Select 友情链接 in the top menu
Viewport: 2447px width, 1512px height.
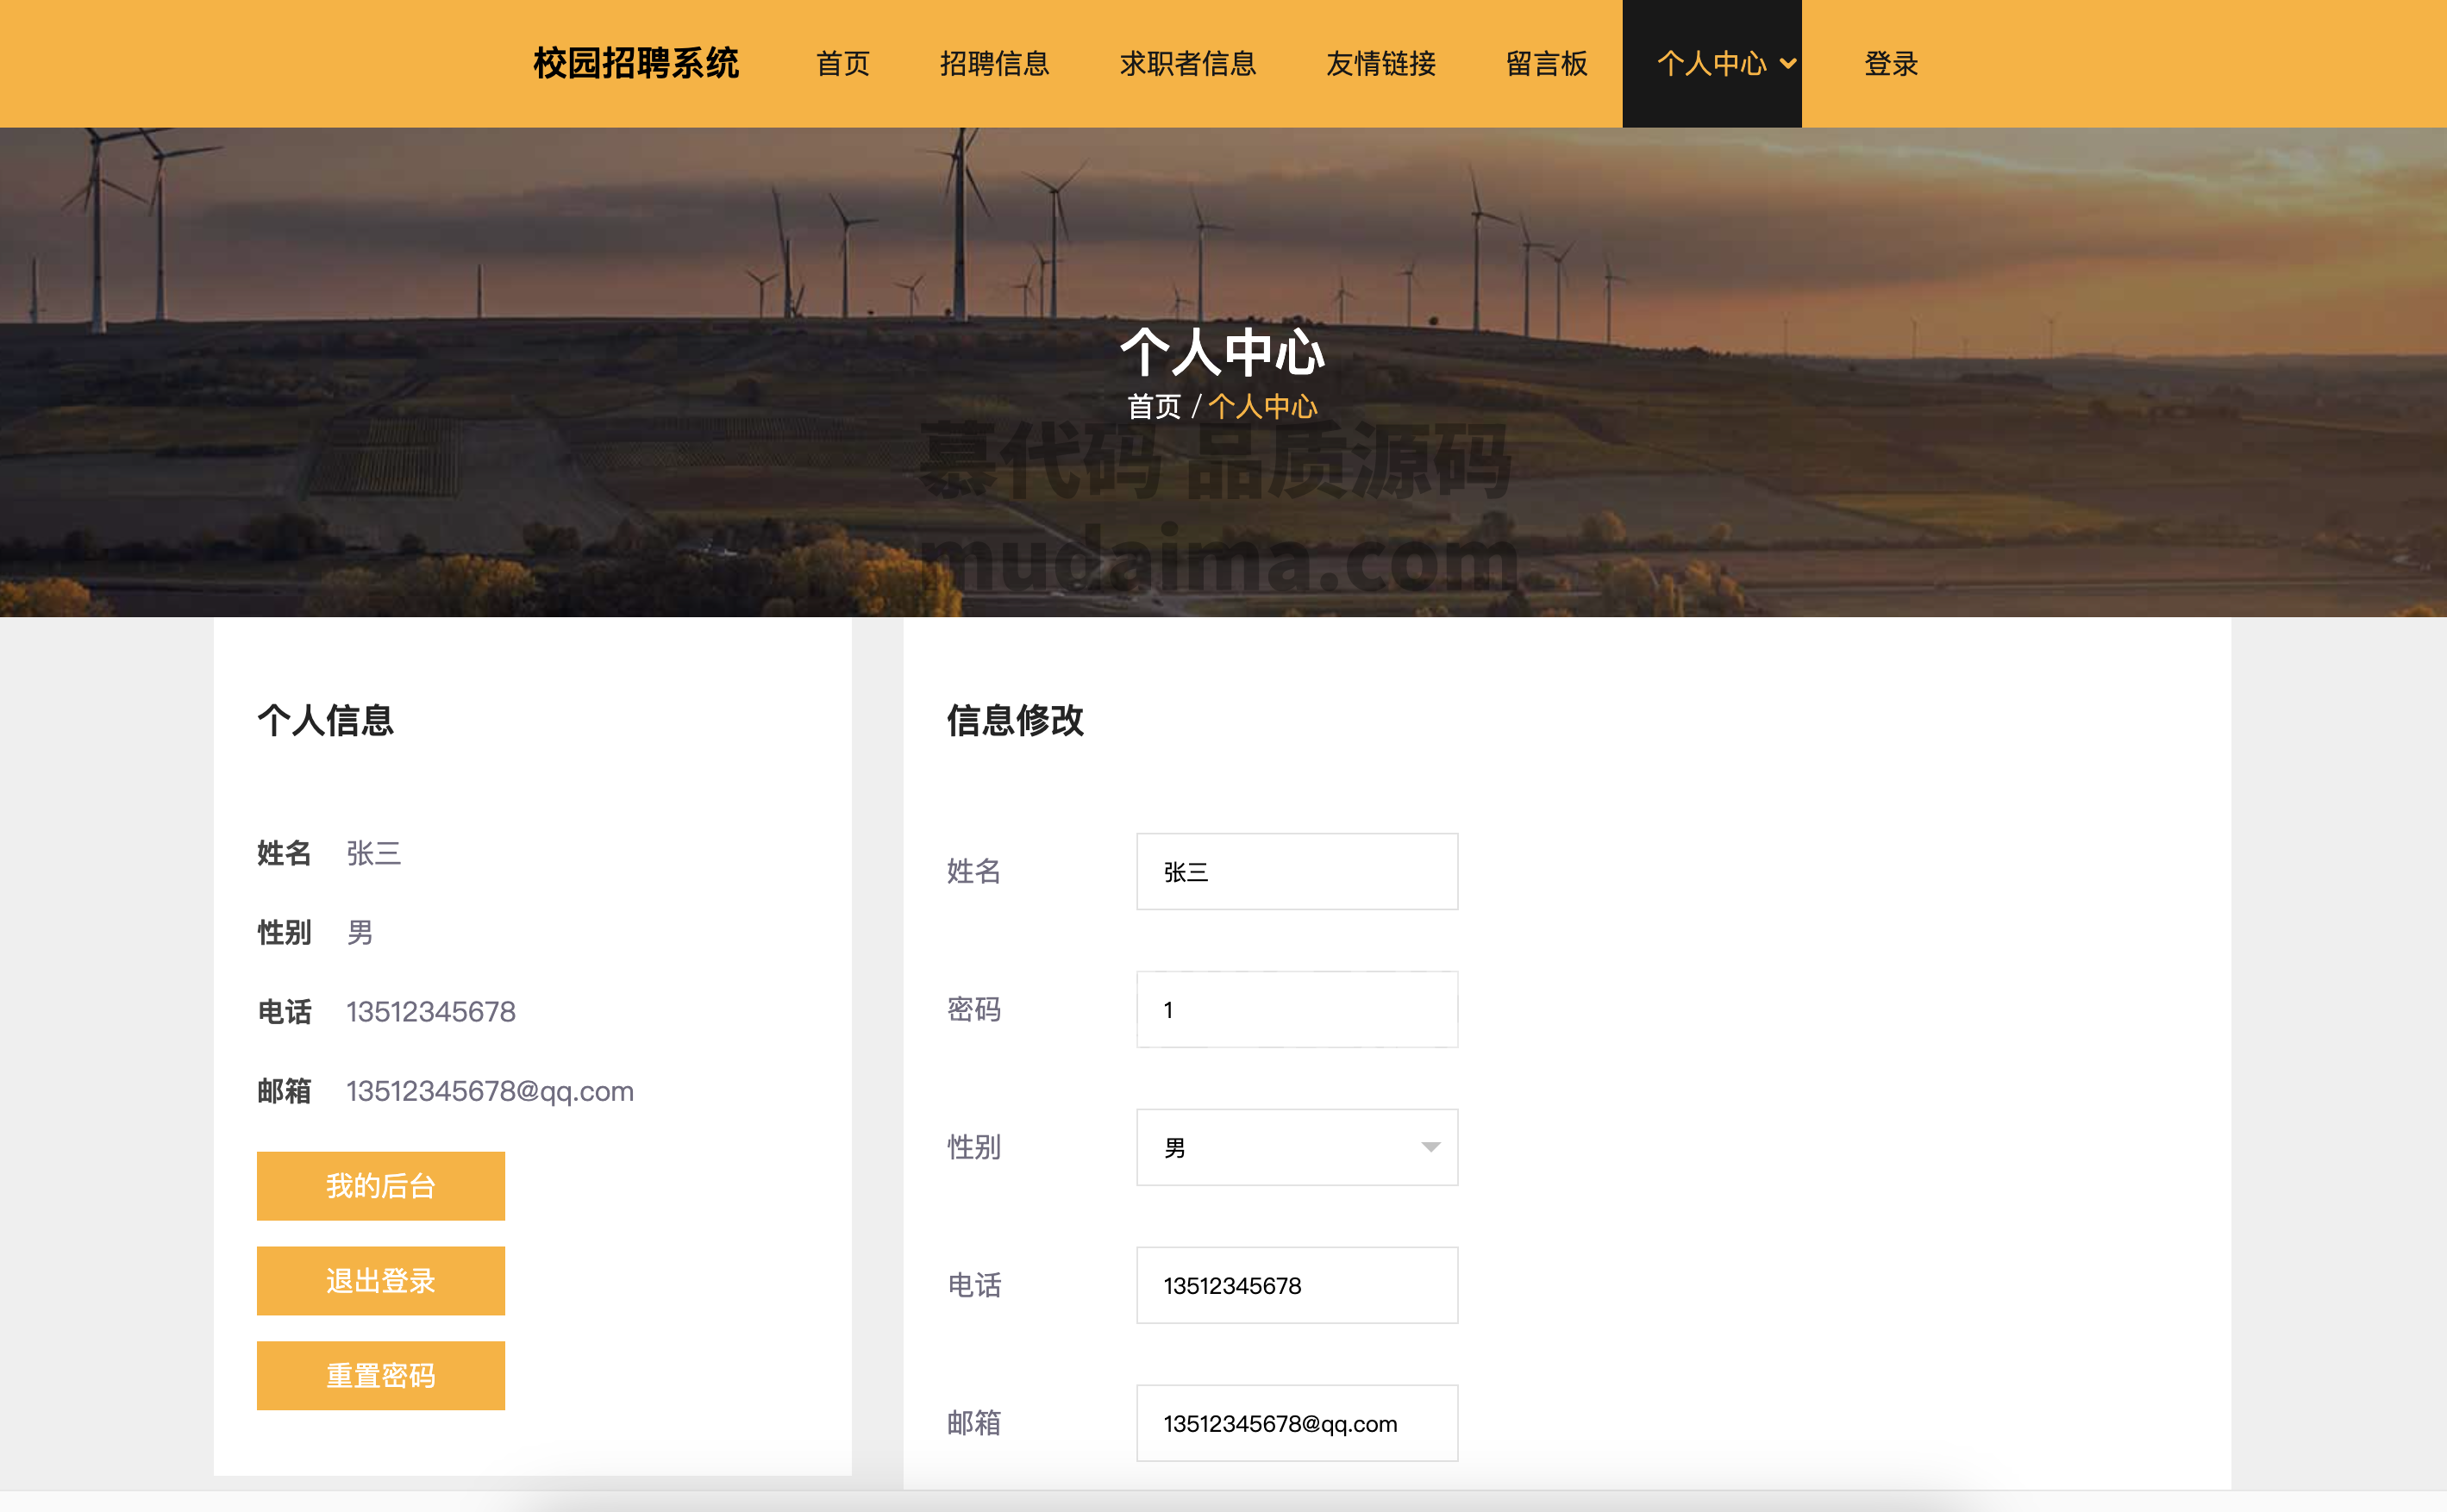click(x=1381, y=64)
